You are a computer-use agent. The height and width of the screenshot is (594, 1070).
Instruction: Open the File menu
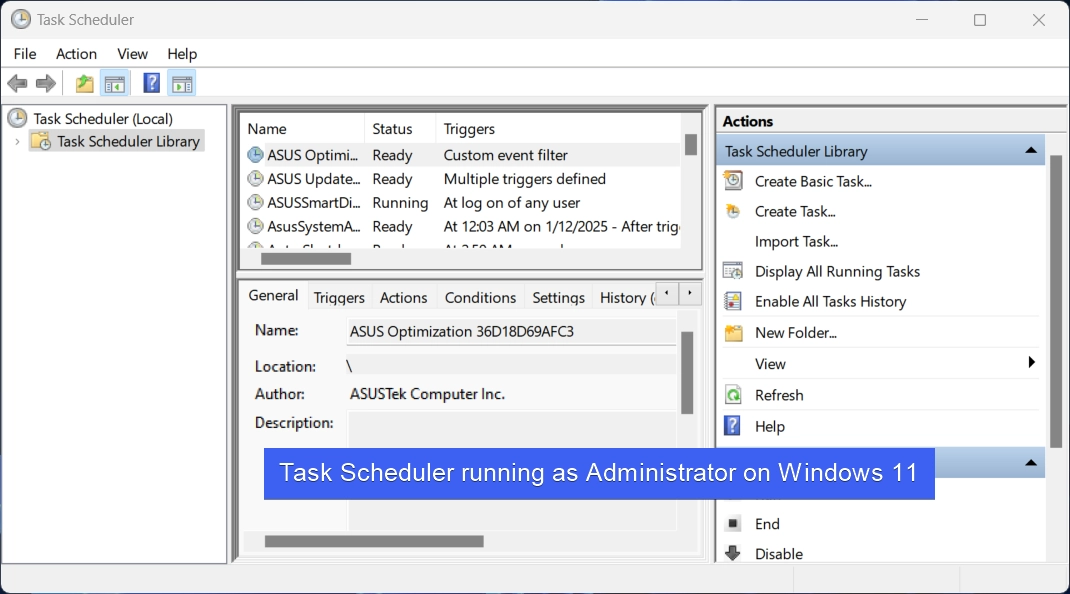pos(25,54)
